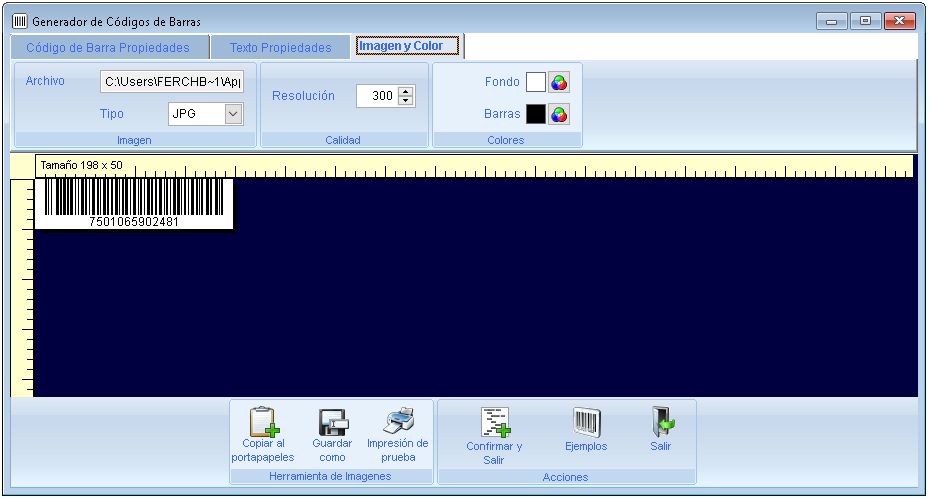Click the Salir door icon
This screenshot has height=499, width=929.
tap(661, 422)
